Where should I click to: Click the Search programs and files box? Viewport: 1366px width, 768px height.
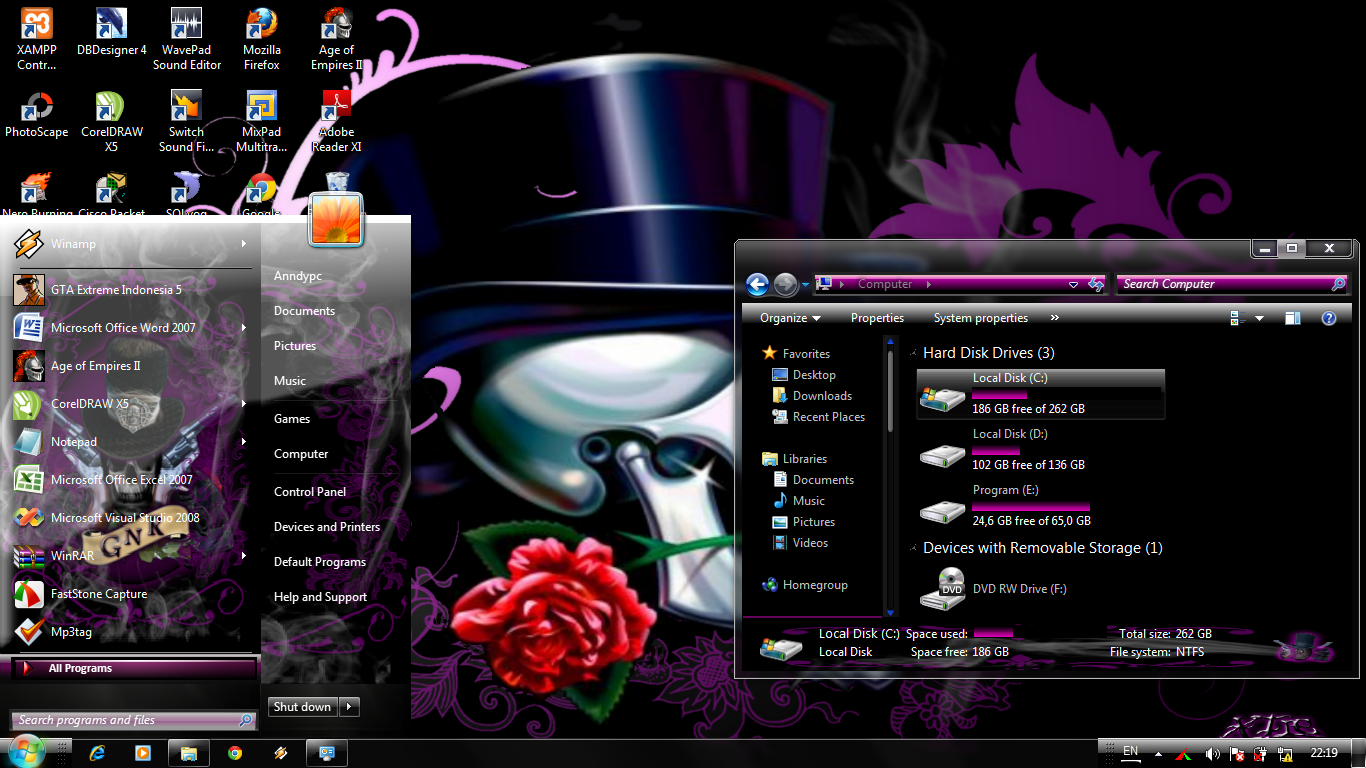pos(134,720)
